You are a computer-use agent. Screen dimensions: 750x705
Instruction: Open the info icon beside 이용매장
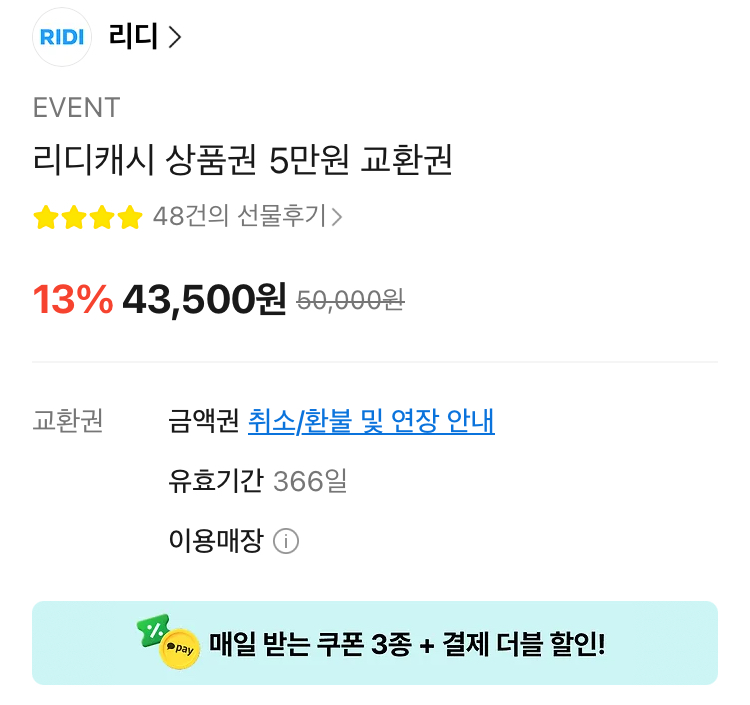[286, 542]
